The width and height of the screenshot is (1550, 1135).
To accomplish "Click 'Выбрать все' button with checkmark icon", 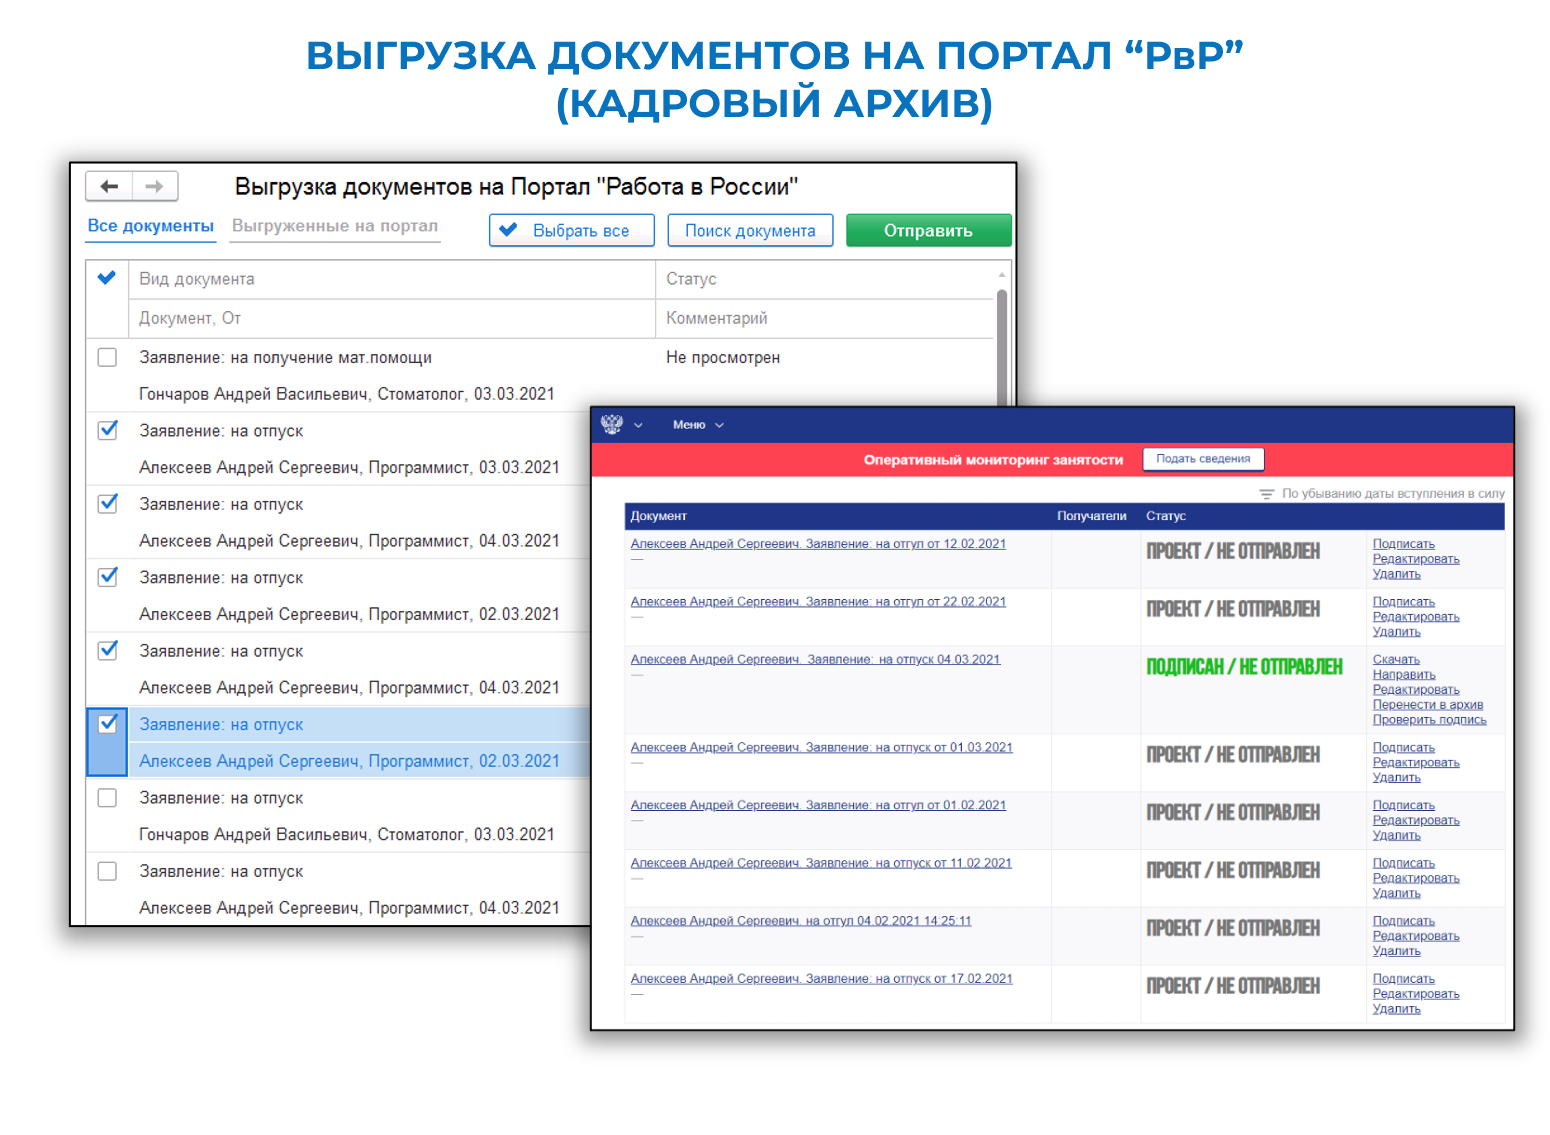I will pos(572,230).
